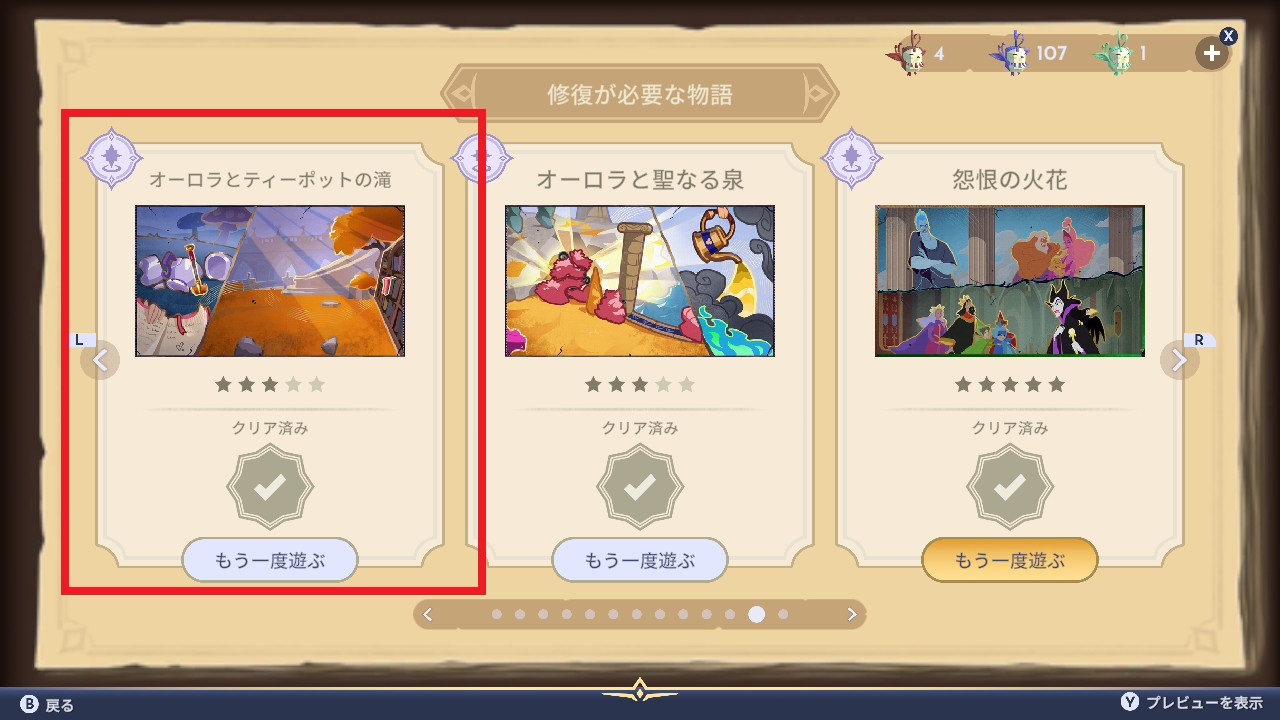Go to previous stories with the L arrow
The height and width of the screenshot is (720, 1280).
click(99, 360)
